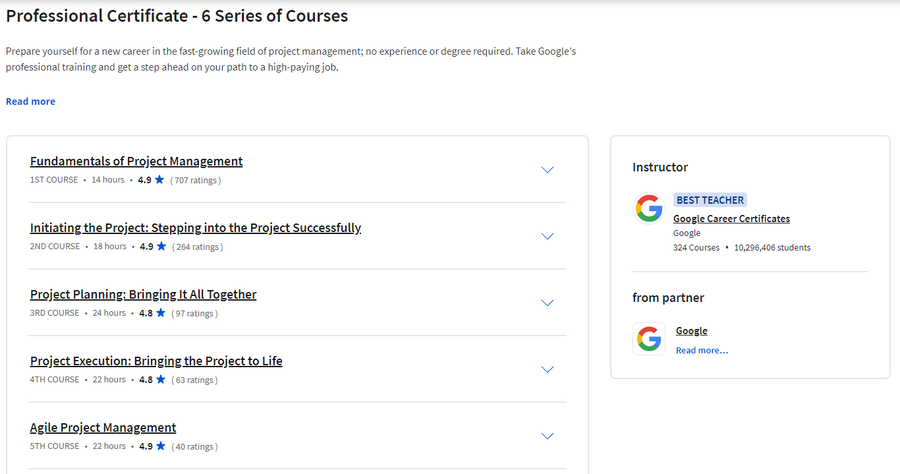The width and height of the screenshot is (900, 474).
Task: Expand Project Planning: Bringing It All Together
Action: pos(548,303)
